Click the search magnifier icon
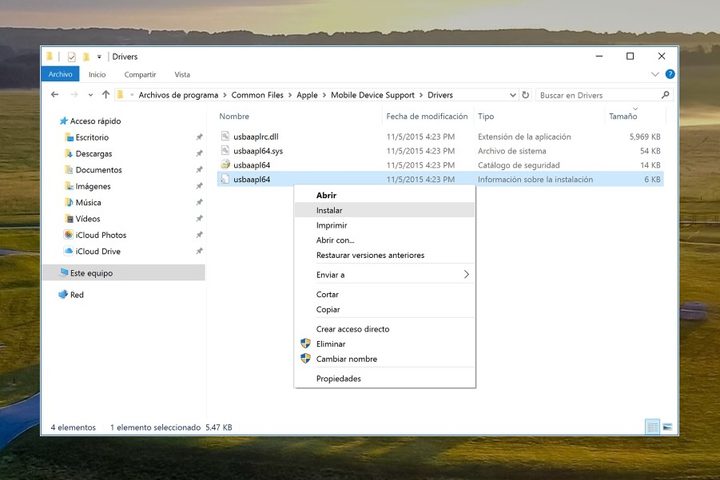Viewport: 720px width, 480px height. pos(665,95)
